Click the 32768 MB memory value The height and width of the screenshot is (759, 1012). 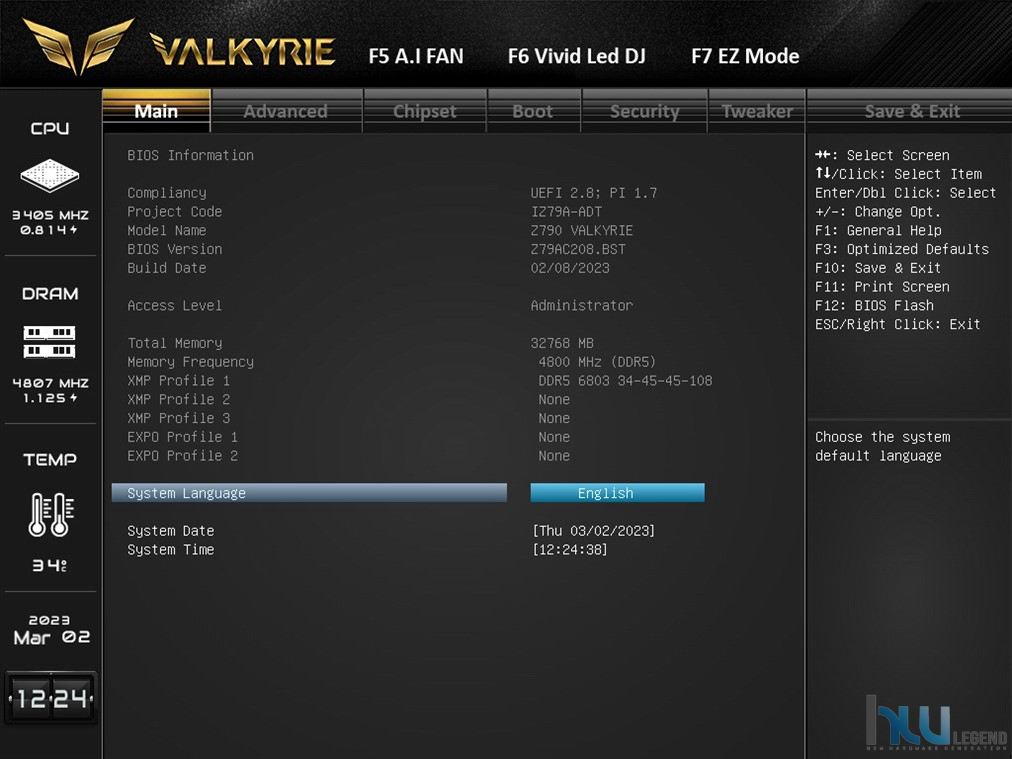562,343
